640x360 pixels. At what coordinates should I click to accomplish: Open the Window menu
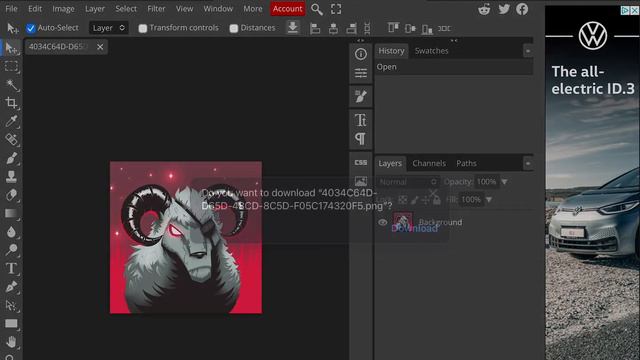click(218, 9)
